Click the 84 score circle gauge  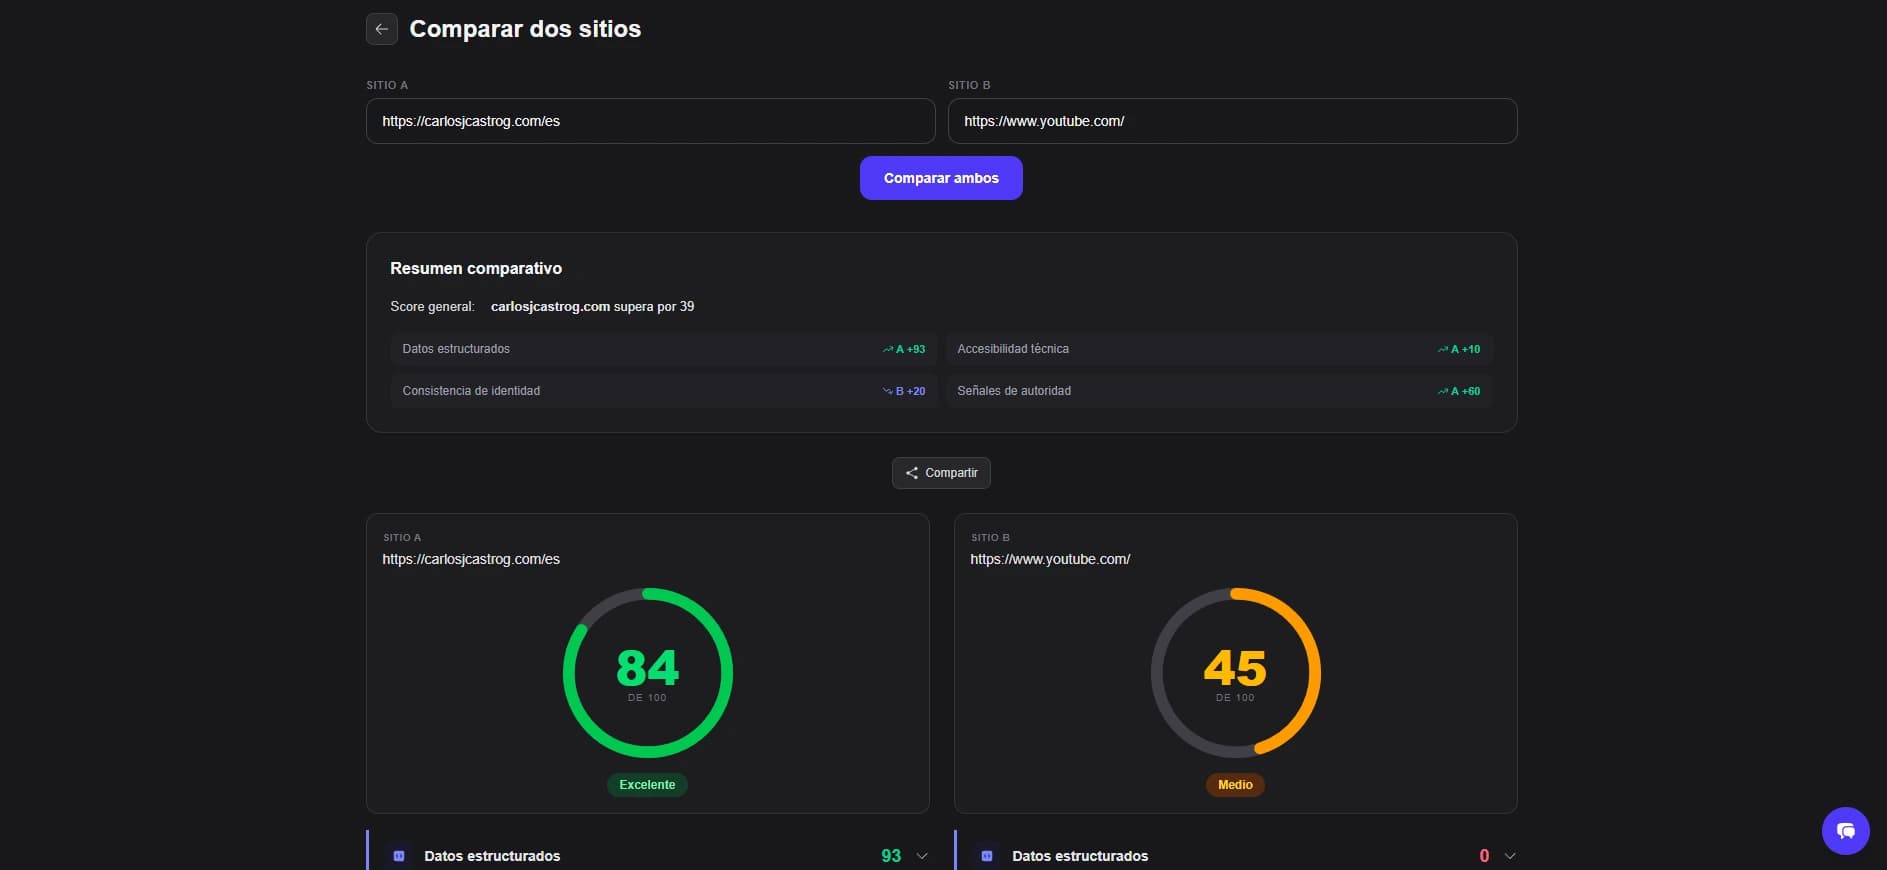coord(648,673)
